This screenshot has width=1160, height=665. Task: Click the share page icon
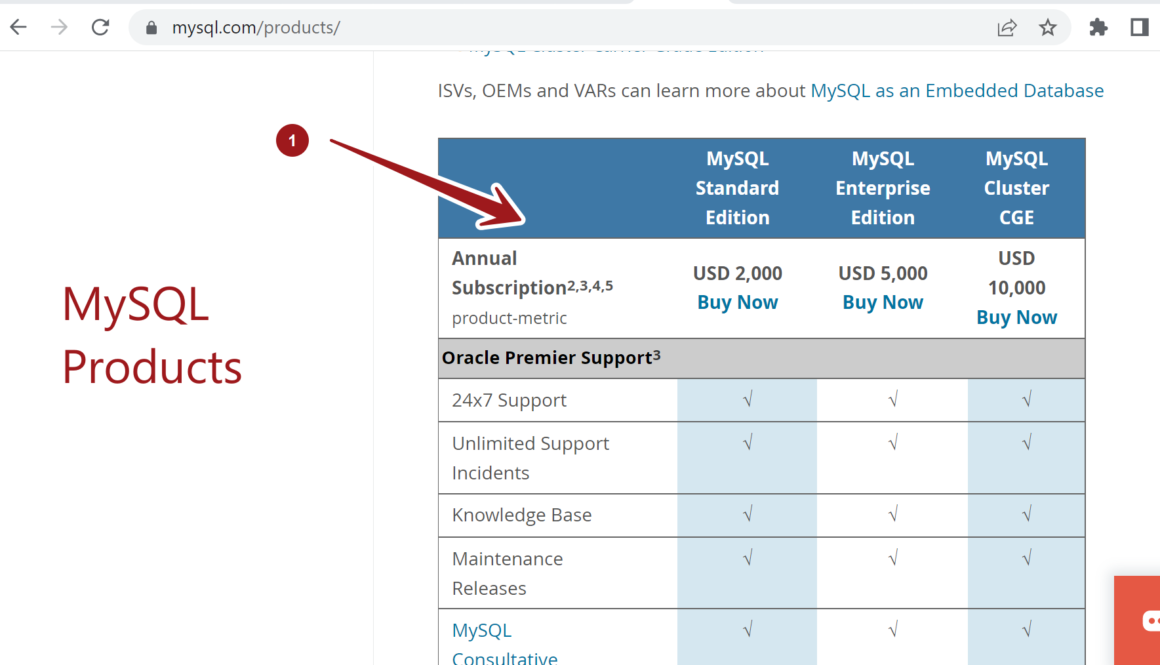[1006, 27]
